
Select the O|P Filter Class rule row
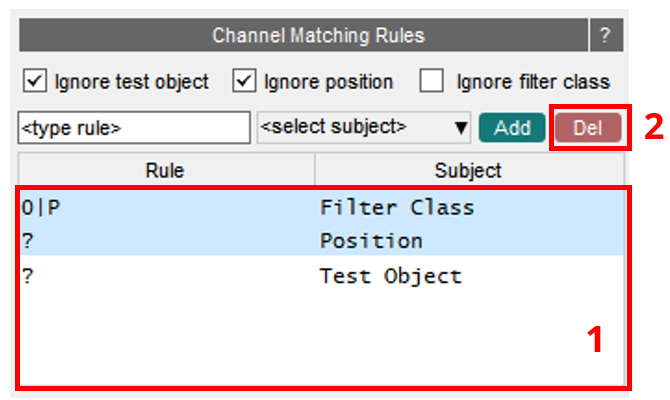click(322, 208)
